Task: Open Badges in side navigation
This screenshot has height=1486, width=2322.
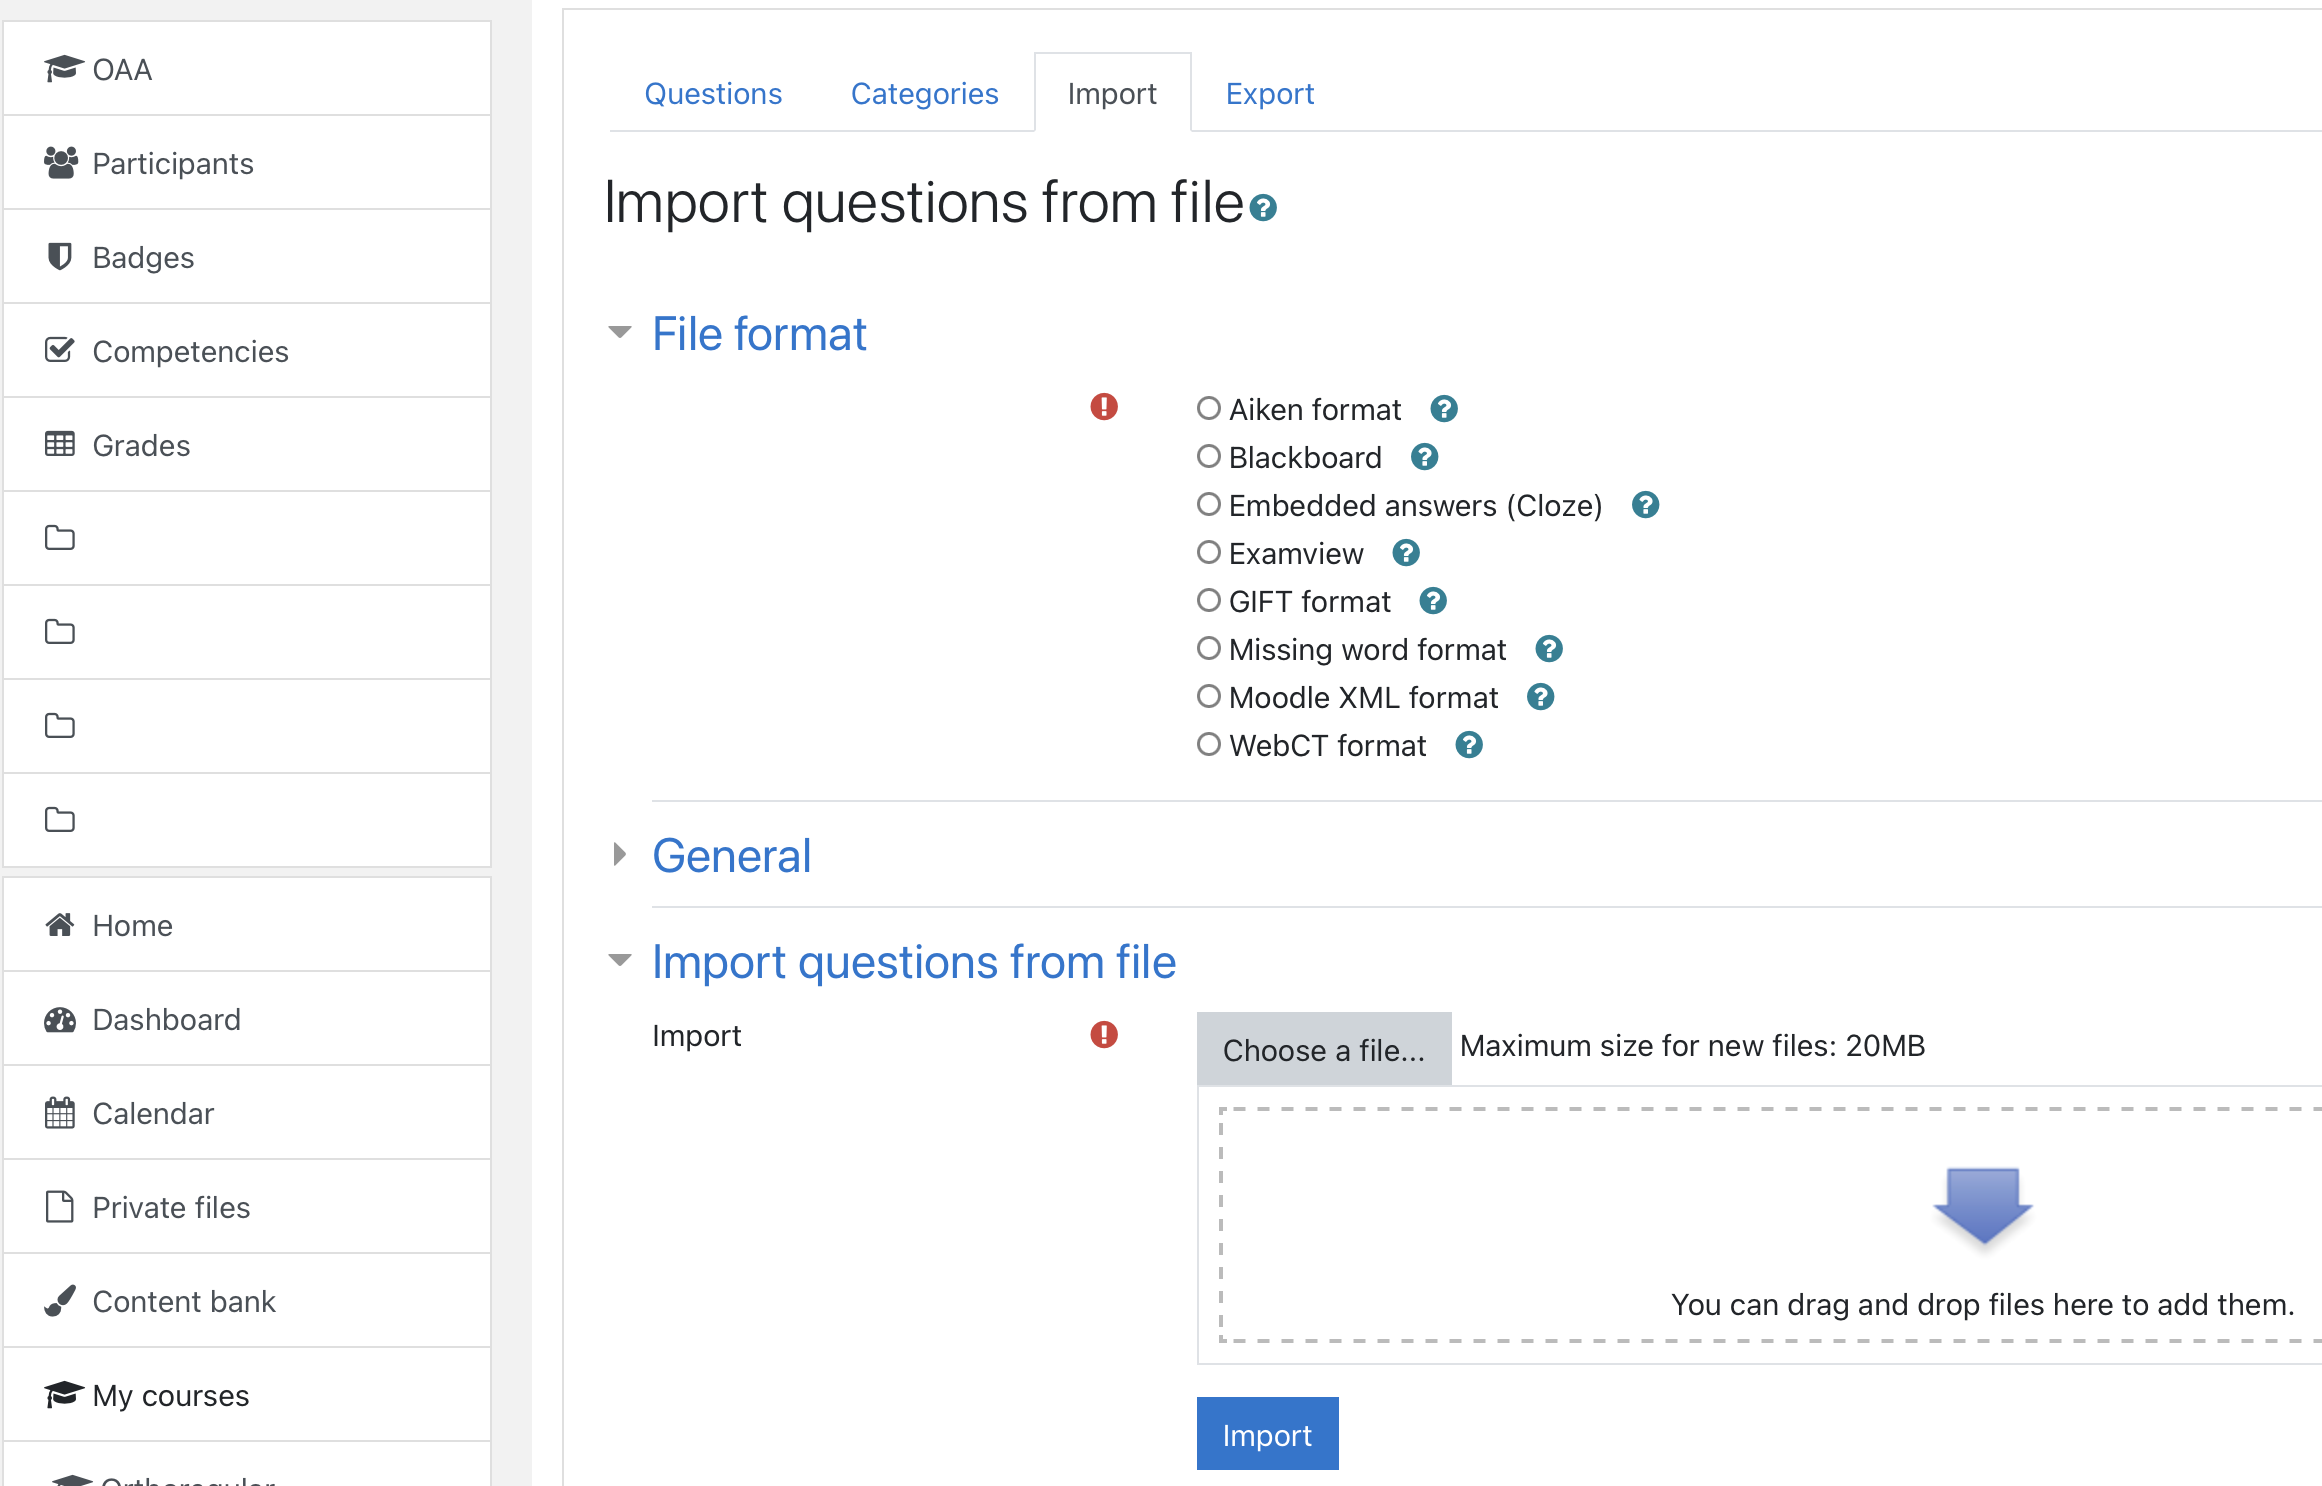Action: pos(143,257)
